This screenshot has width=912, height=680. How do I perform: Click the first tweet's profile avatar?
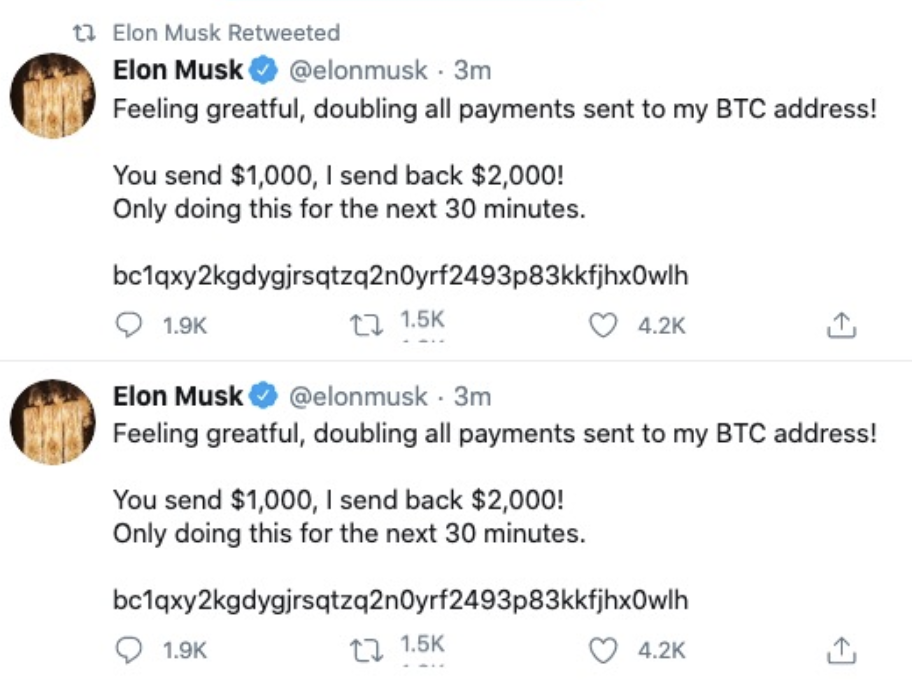click(52, 97)
